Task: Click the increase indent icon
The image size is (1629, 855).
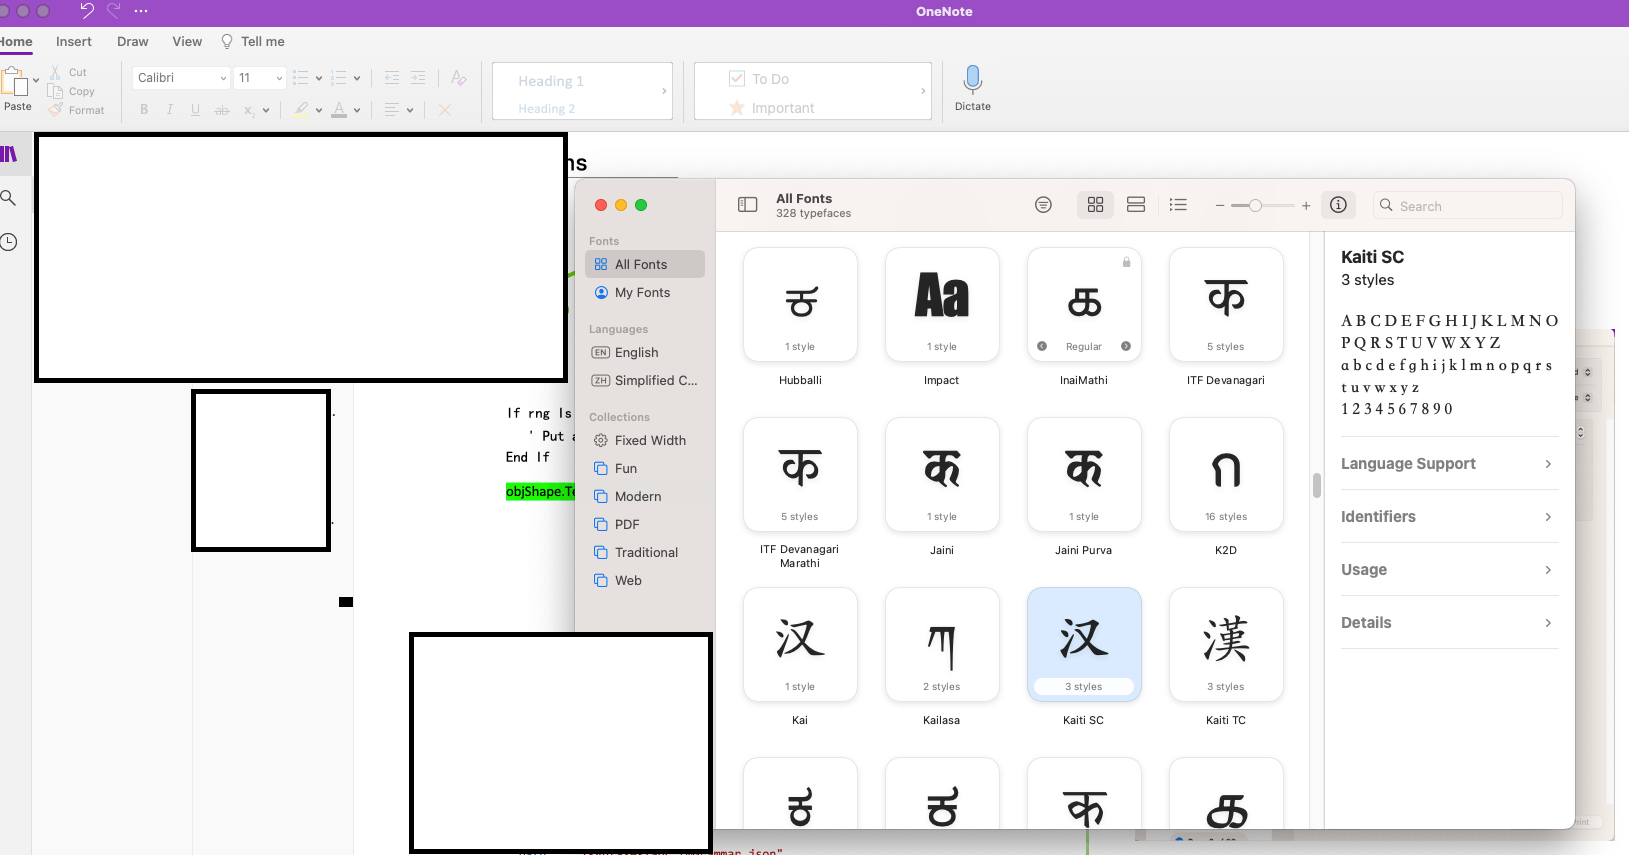Action: pos(418,78)
